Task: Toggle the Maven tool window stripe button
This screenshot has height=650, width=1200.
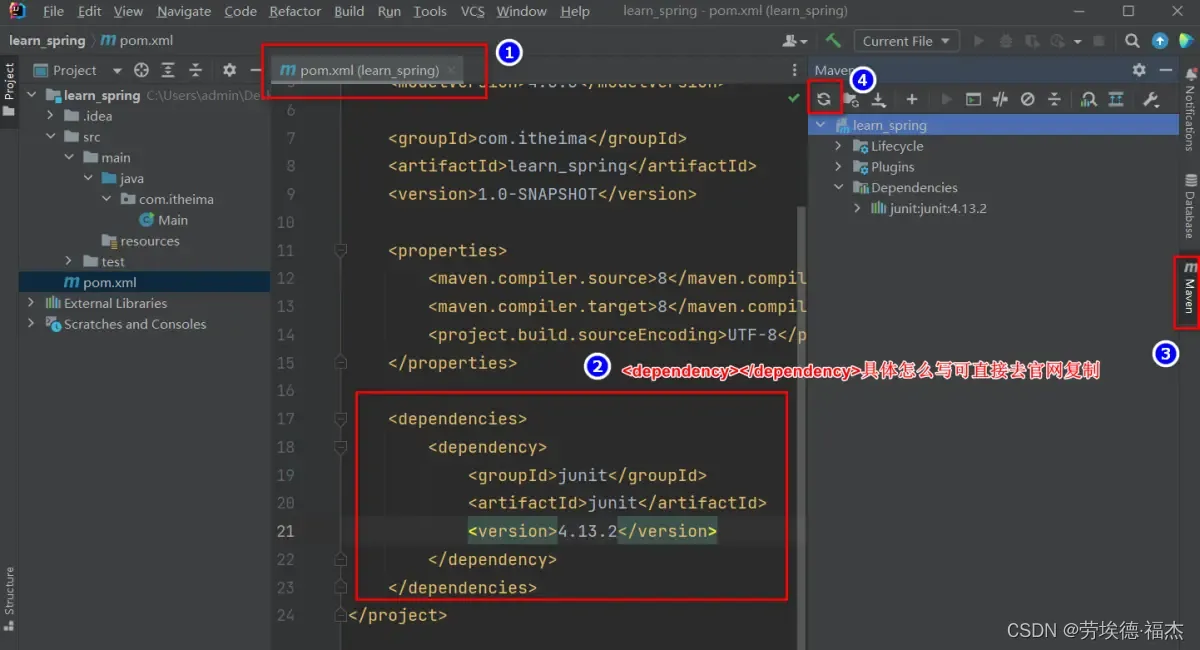Action: pos(1190,291)
